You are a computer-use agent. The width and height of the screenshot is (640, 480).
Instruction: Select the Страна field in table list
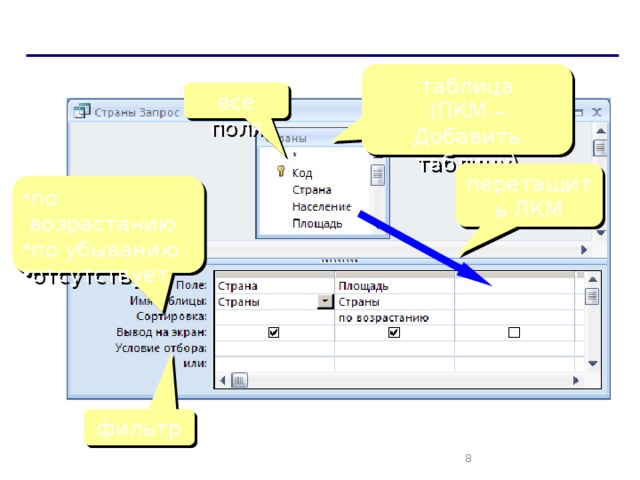[311, 190]
